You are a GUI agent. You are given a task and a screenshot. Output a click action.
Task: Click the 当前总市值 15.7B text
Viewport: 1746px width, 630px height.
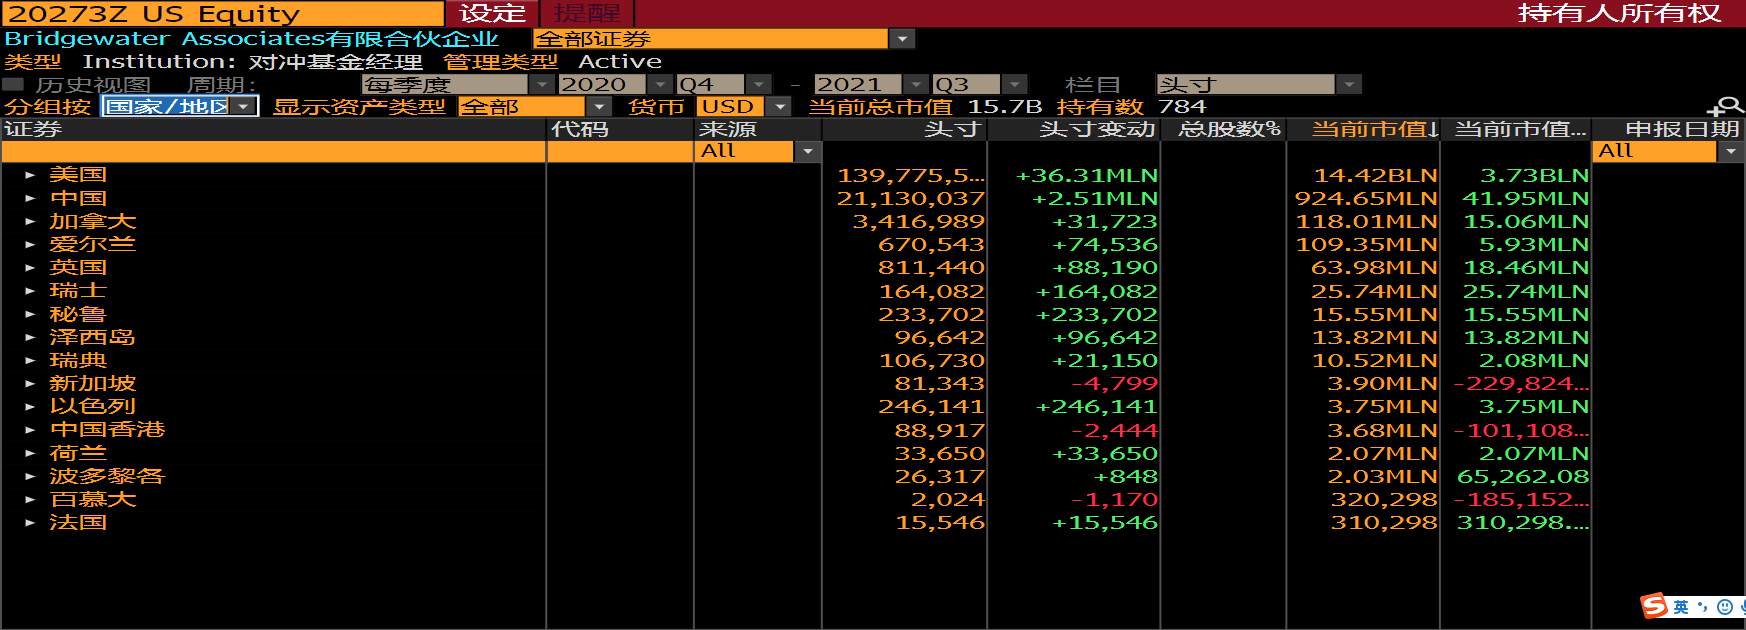[925, 106]
